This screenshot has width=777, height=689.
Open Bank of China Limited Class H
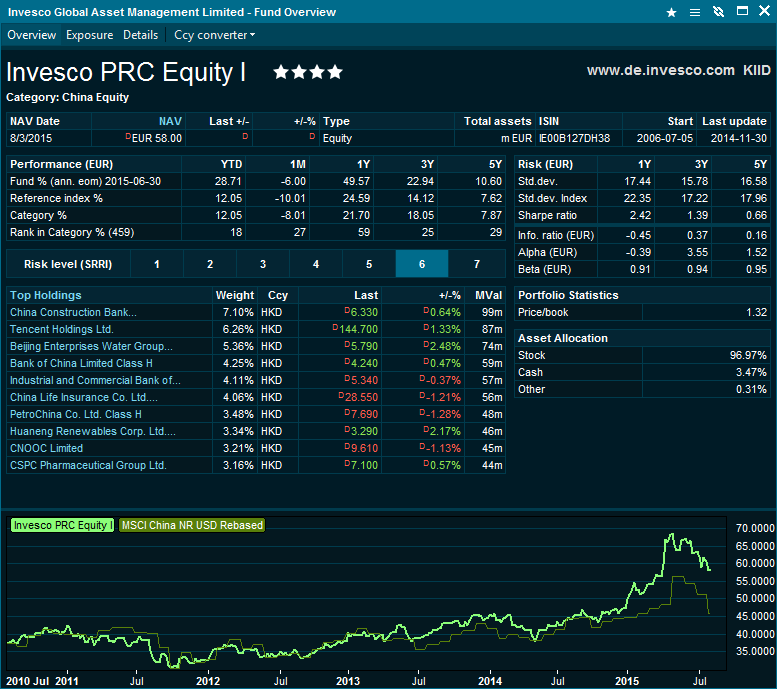(x=81, y=363)
